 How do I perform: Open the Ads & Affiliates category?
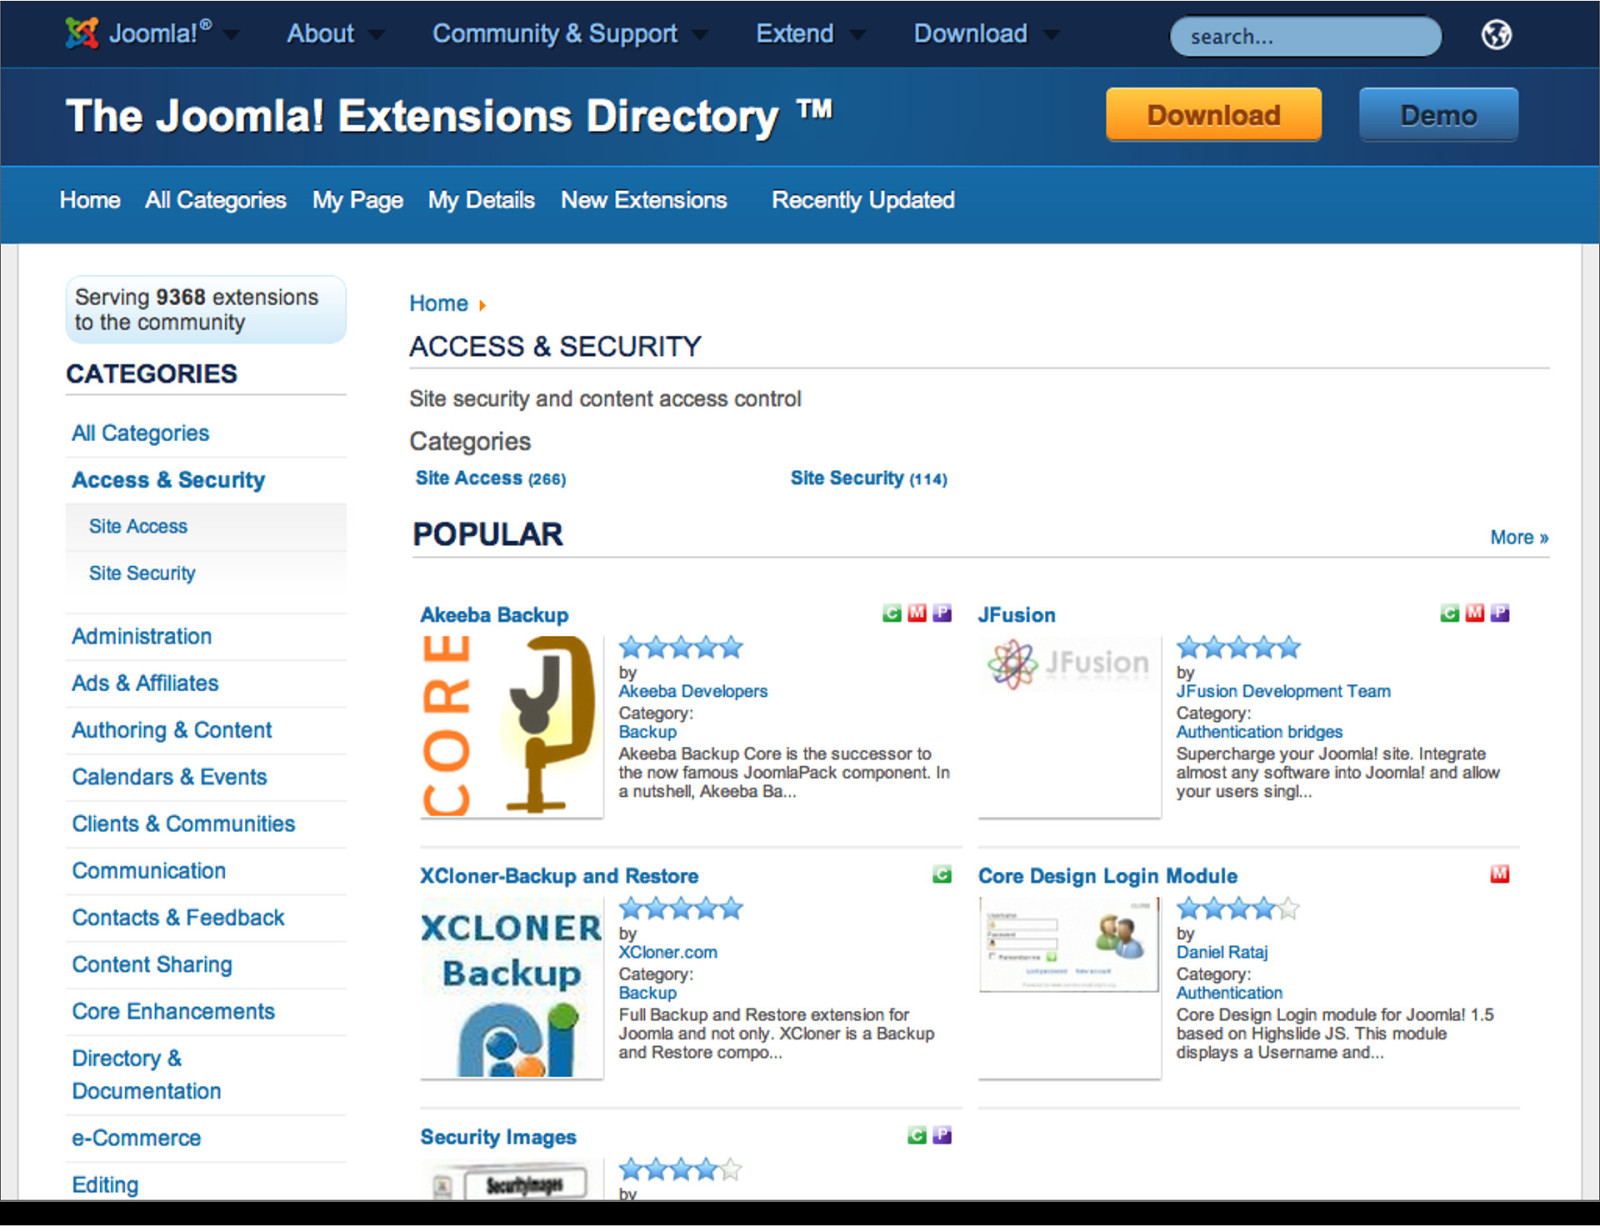pos(145,683)
